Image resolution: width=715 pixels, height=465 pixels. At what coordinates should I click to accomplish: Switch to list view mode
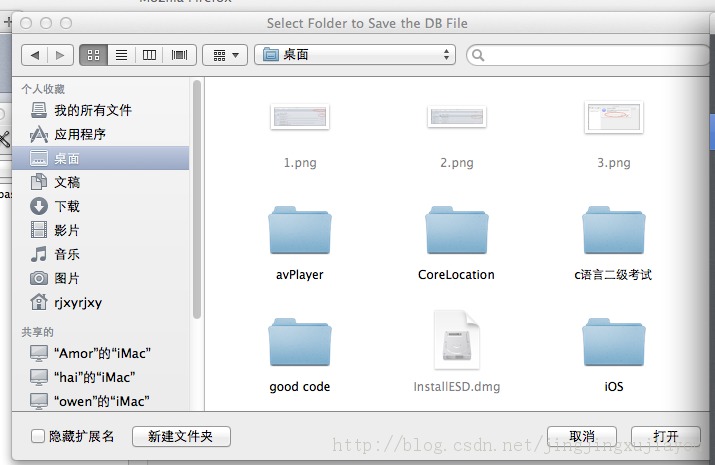pos(121,55)
